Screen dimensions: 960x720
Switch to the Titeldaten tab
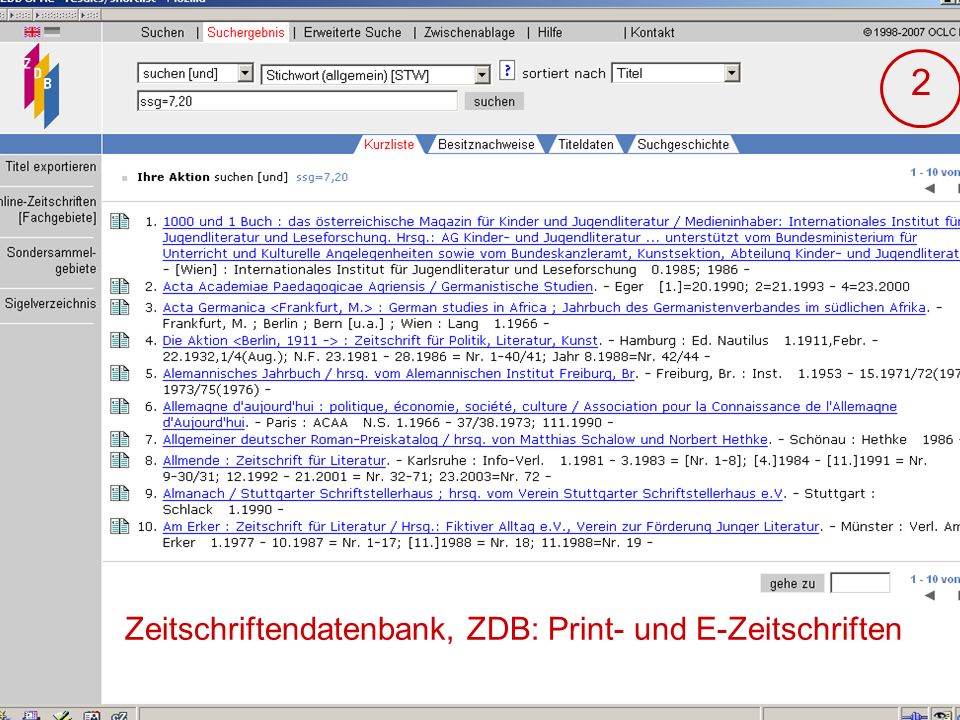(586, 144)
